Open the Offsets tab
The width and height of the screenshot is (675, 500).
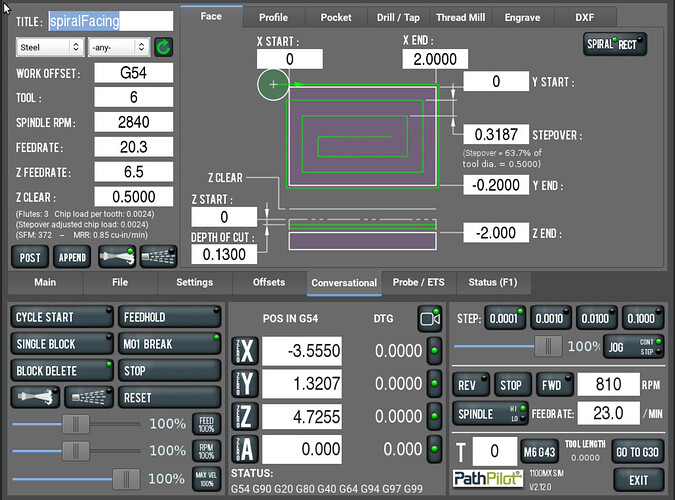(x=269, y=283)
